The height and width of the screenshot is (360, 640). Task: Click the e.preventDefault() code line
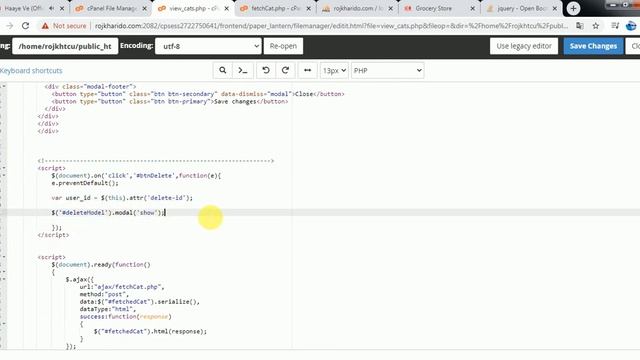tap(85, 183)
